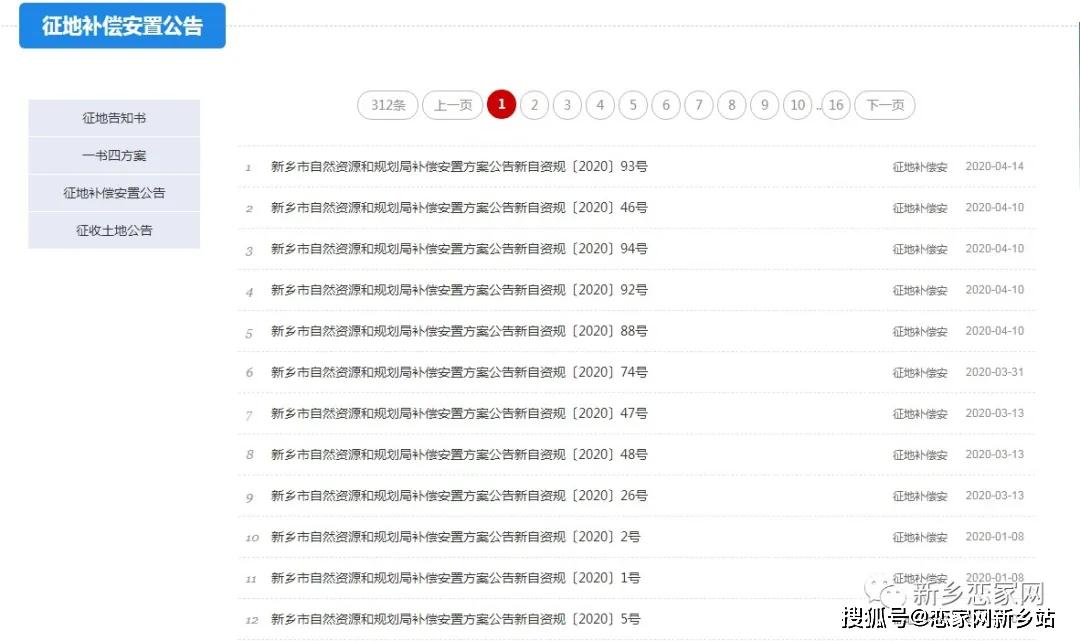Click date 2020-01-08 in the 2号 row
Screen dimensions: 1080x641
[x=995, y=537]
